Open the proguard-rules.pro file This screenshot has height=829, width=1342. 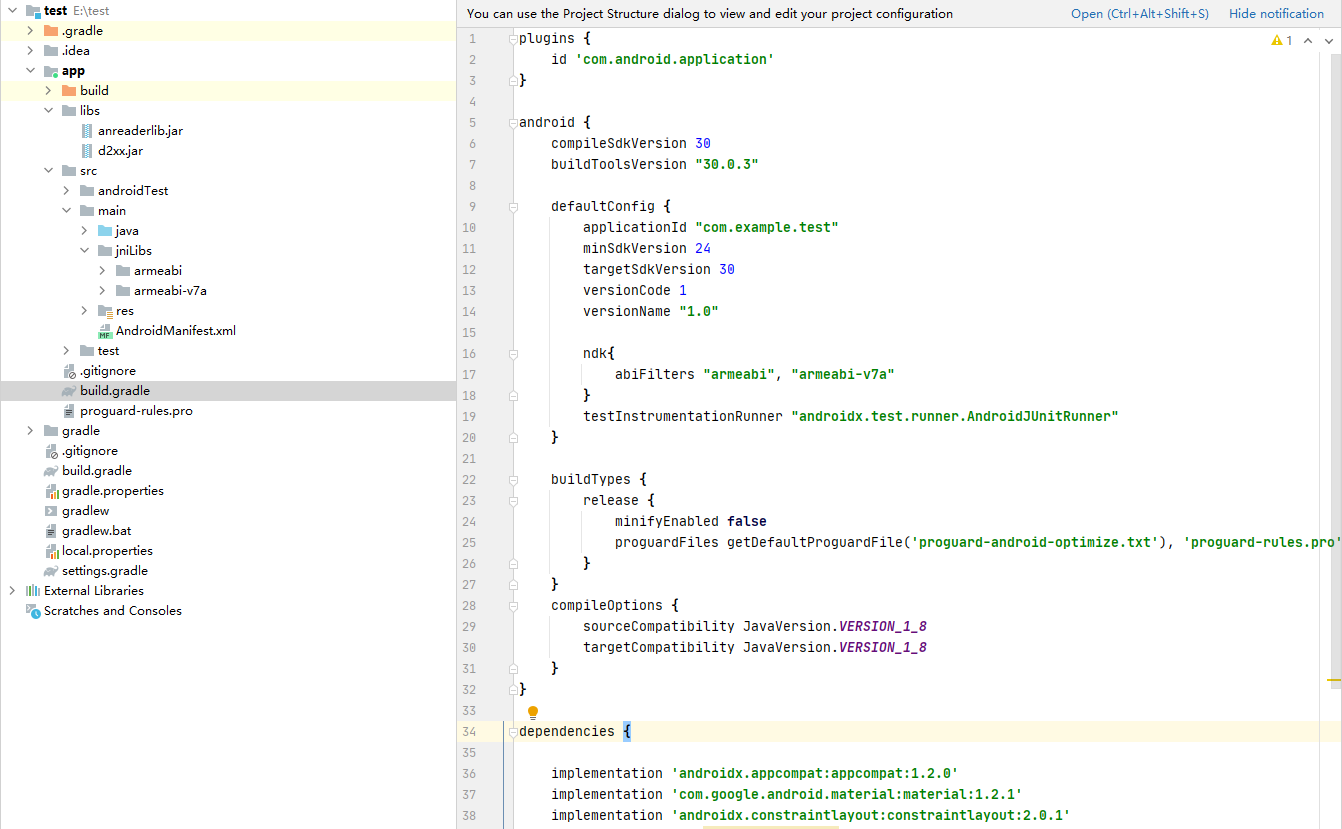point(137,410)
